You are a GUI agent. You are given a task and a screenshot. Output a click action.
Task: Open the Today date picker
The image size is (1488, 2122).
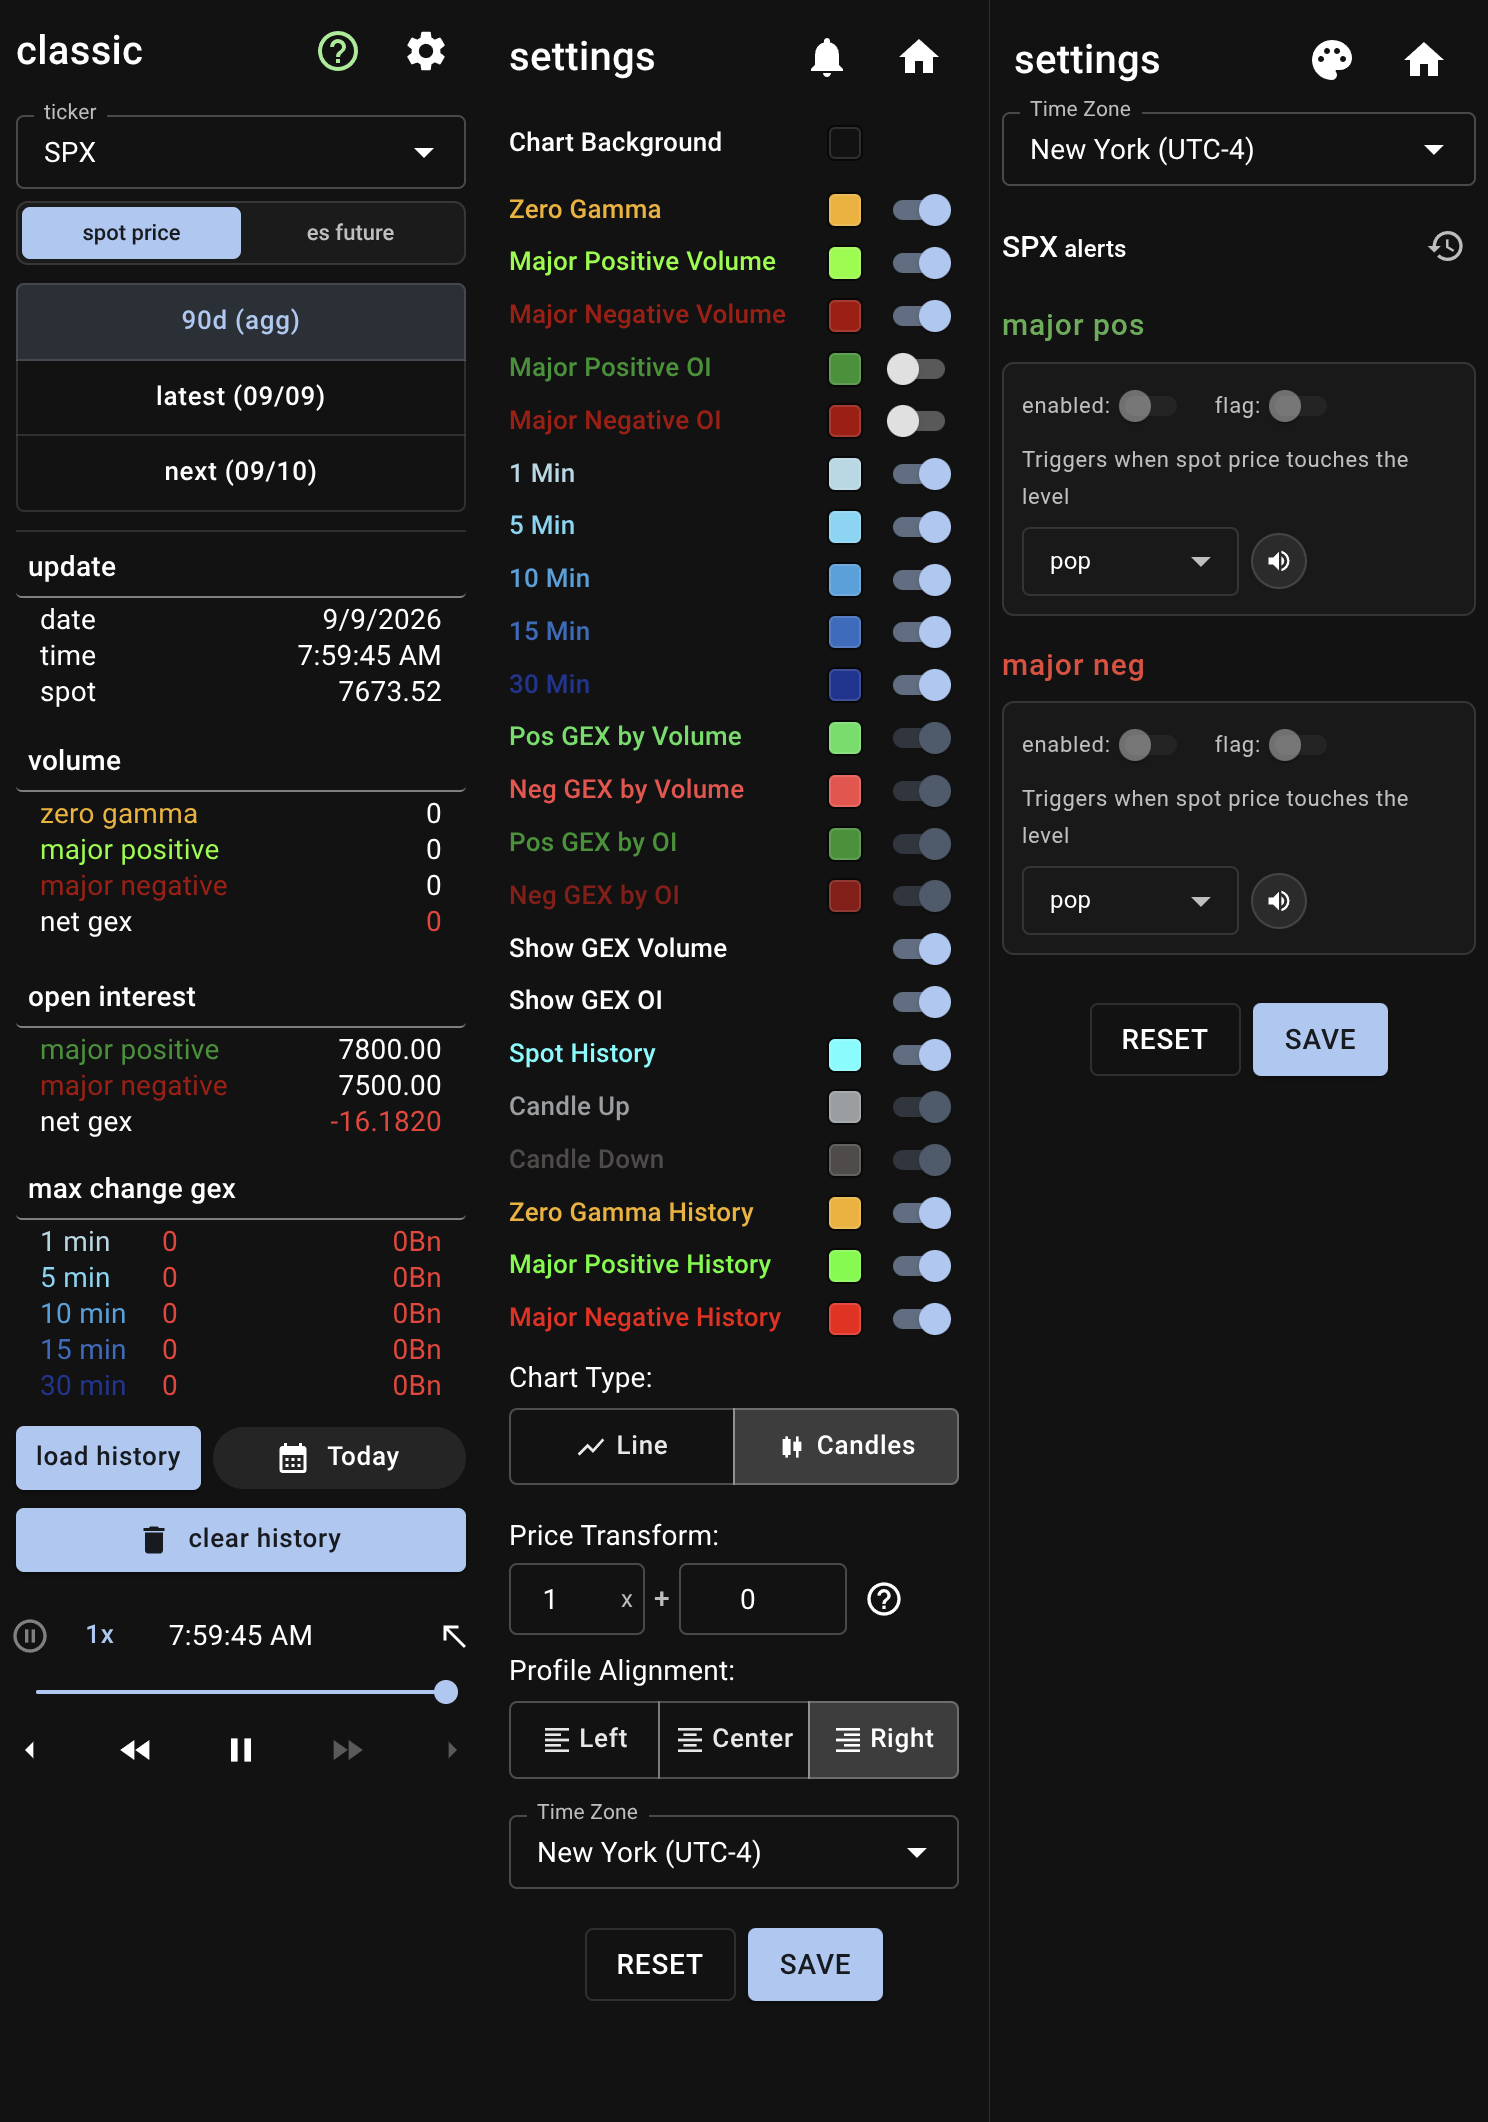click(x=340, y=1457)
